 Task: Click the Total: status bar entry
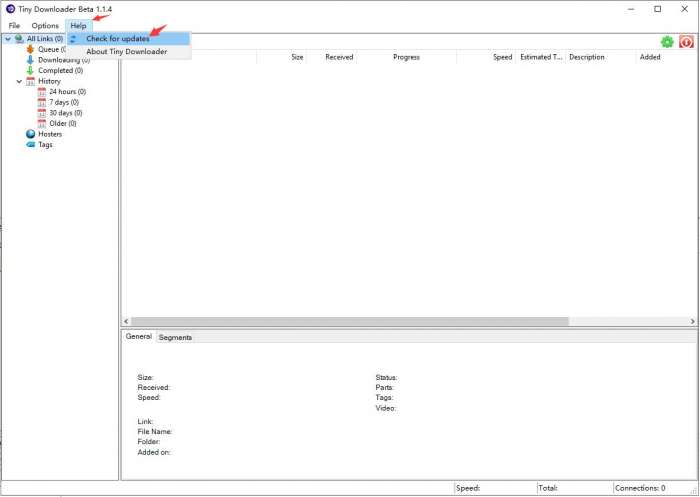(x=548, y=488)
